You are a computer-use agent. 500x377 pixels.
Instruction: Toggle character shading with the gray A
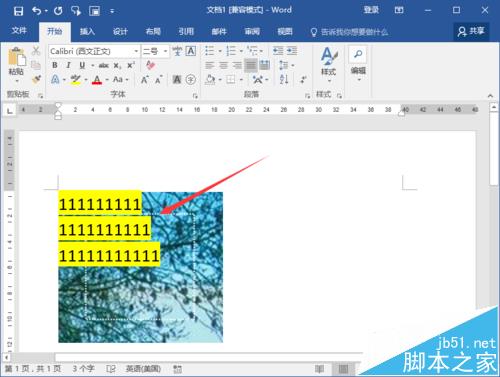pos(177,80)
